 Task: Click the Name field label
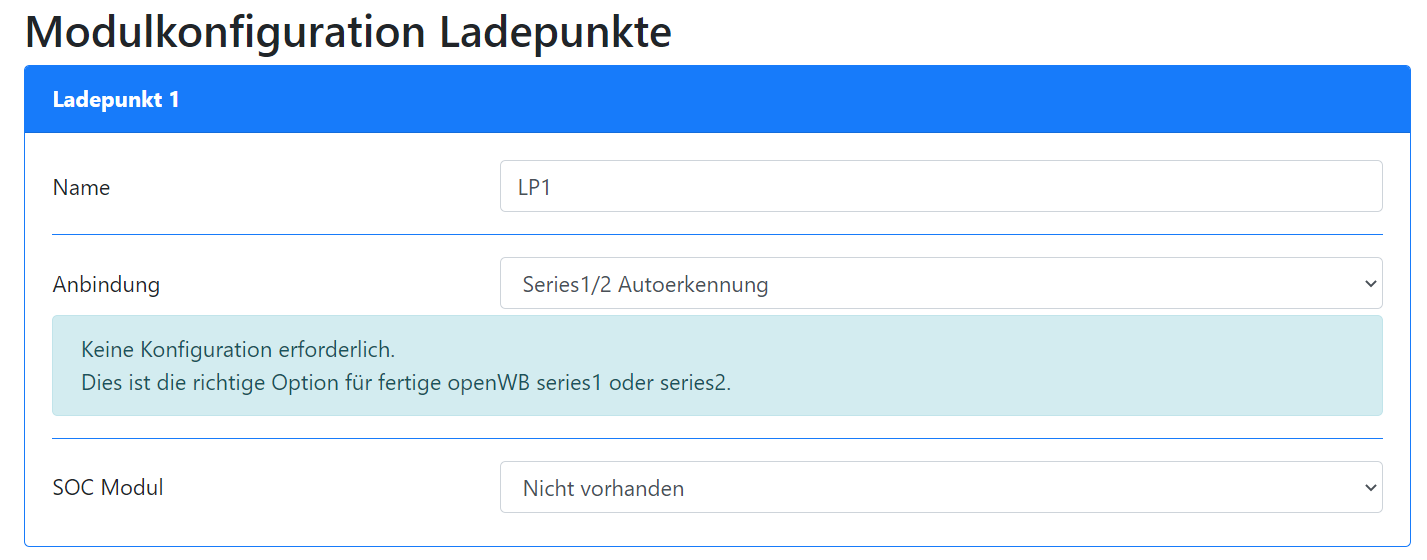coord(81,187)
